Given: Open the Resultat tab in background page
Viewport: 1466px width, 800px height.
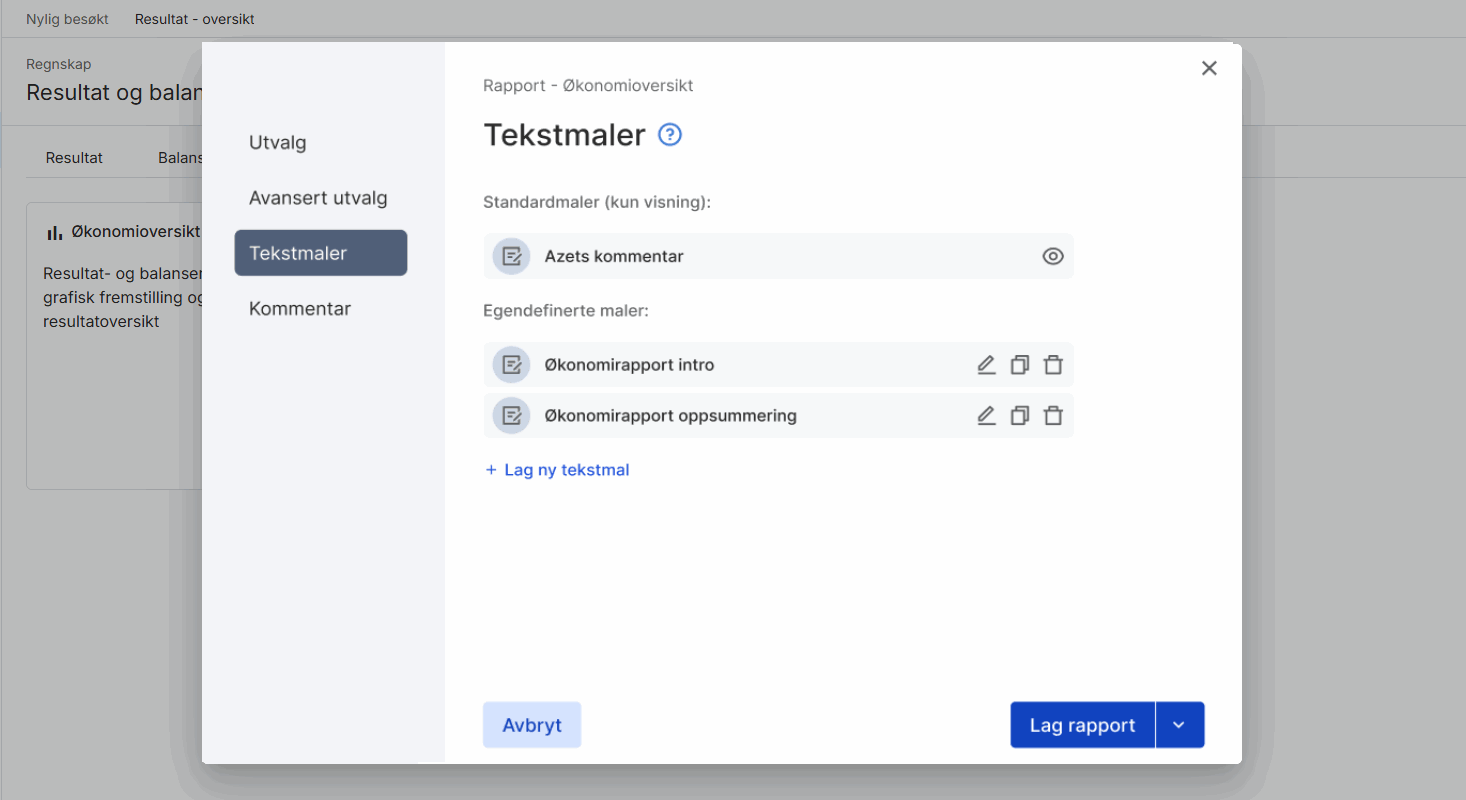Looking at the screenshot, I should (x=74, y=157).
